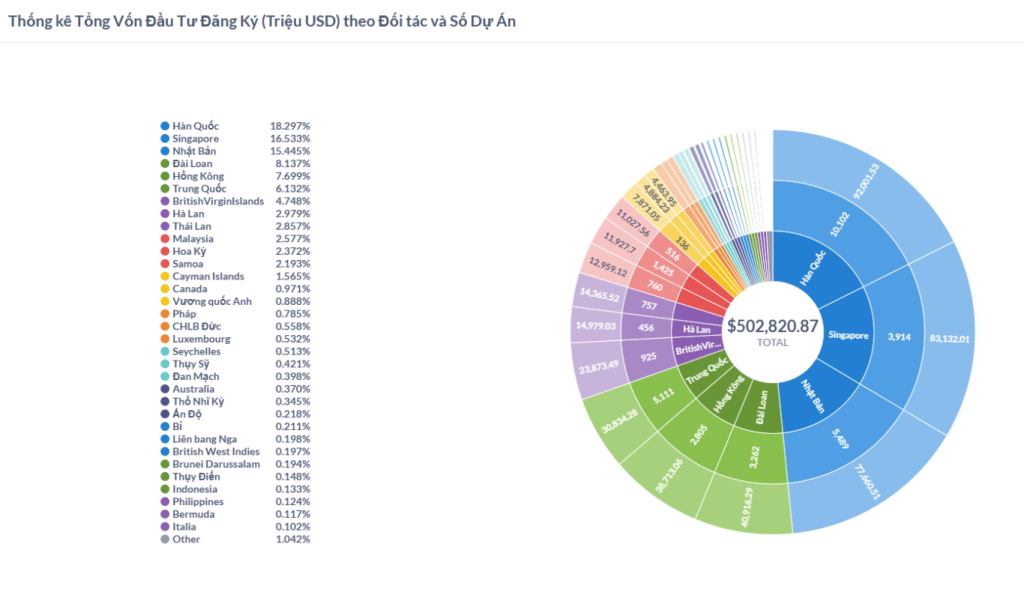
Task: Click the Hà Lan purple inner slice
Action: [x=697, y=329]
